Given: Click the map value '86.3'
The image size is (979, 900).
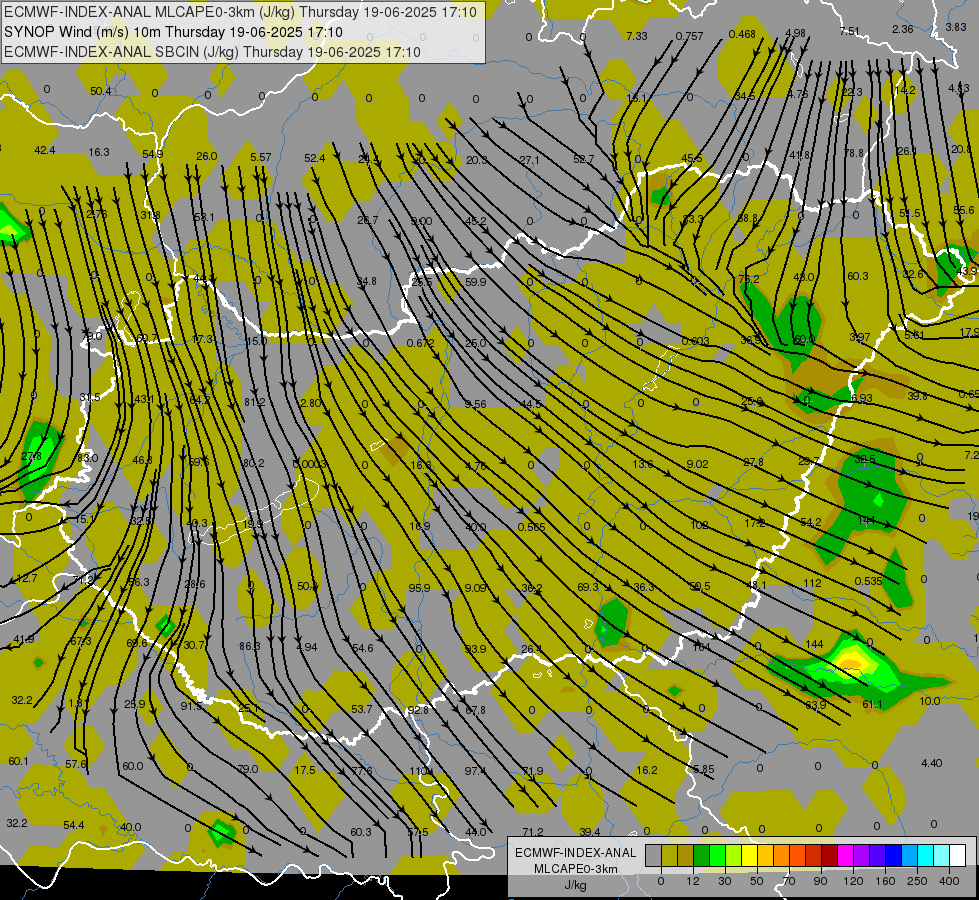Looking at the screenshot, I should (250, 646).
